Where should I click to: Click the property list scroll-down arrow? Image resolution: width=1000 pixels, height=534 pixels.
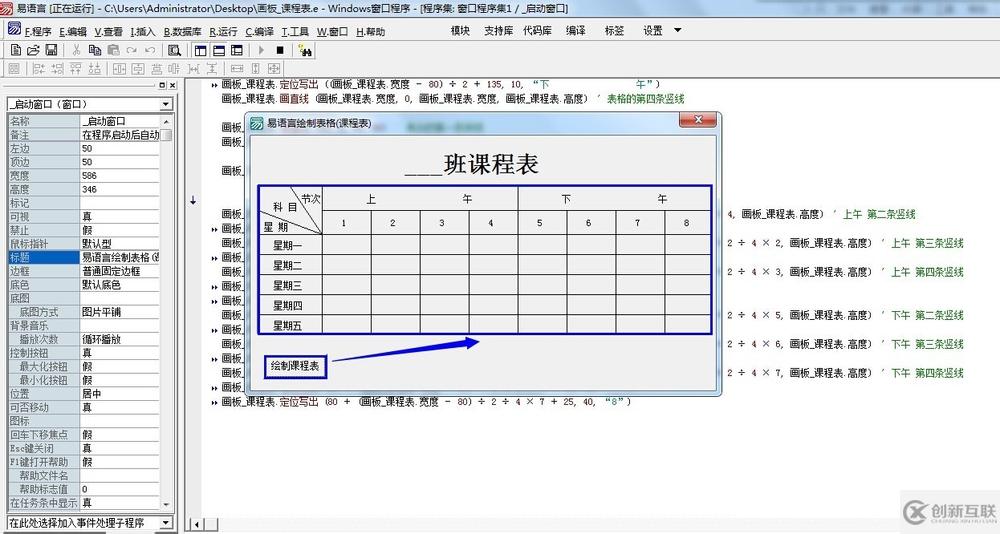pos(166,504)
